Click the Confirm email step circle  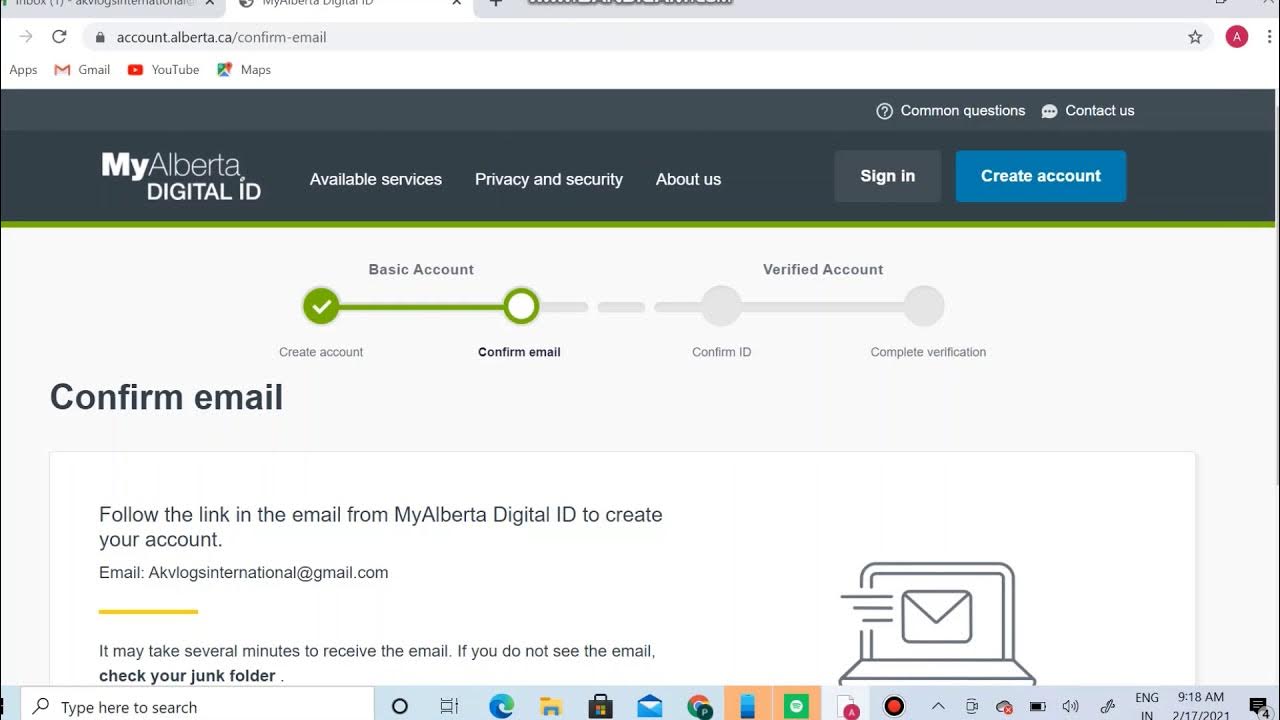521,307
